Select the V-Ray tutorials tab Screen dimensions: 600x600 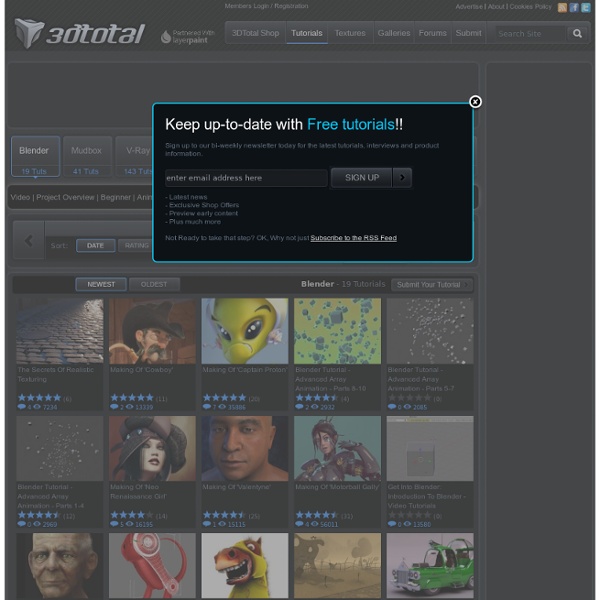[x=134, y=157]
